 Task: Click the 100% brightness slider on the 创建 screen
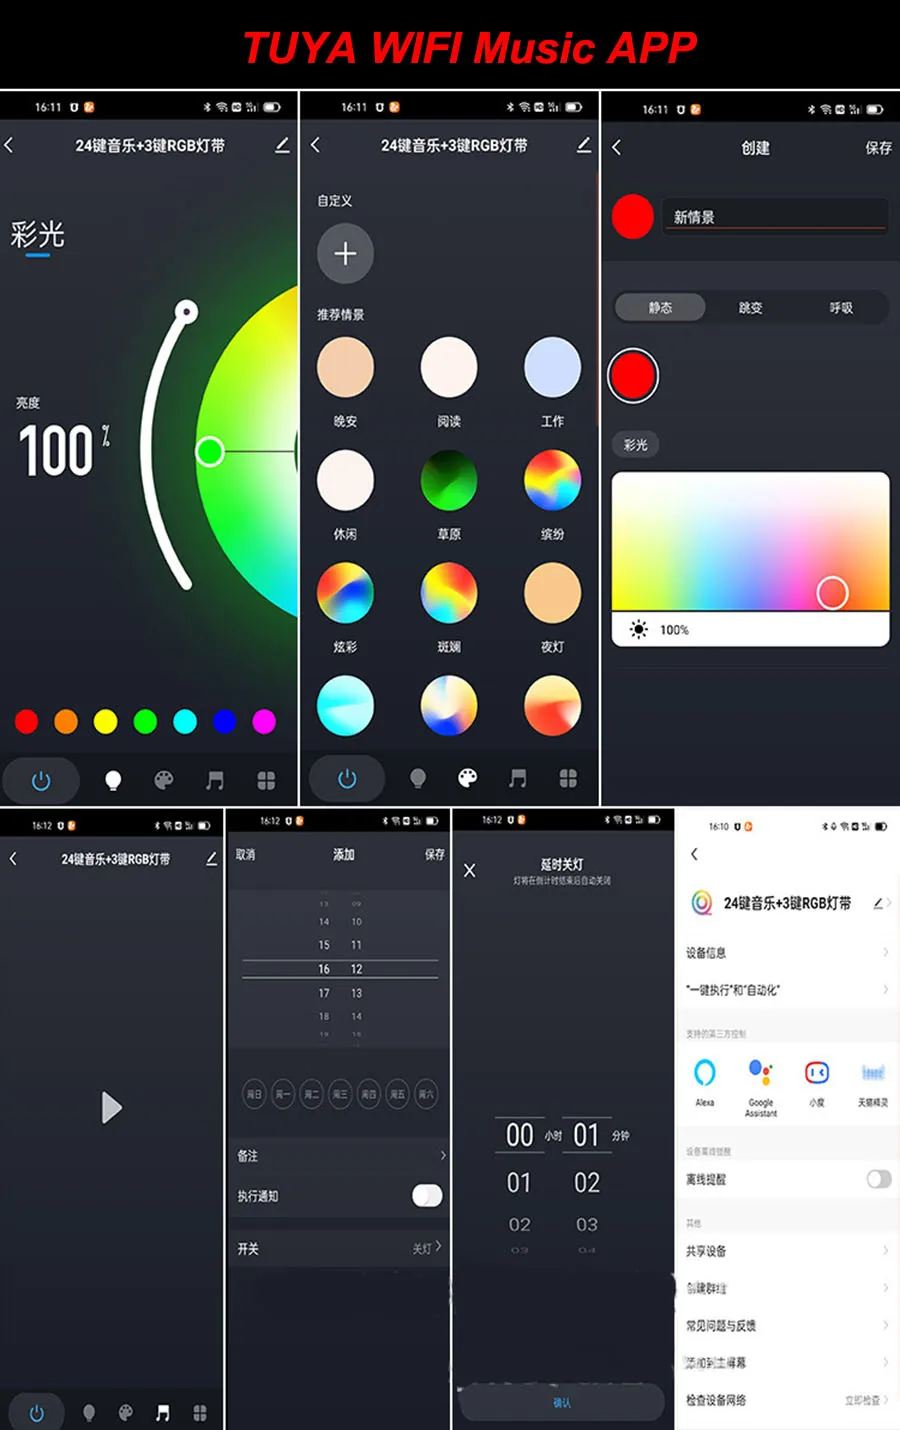[x=750, y=629]
